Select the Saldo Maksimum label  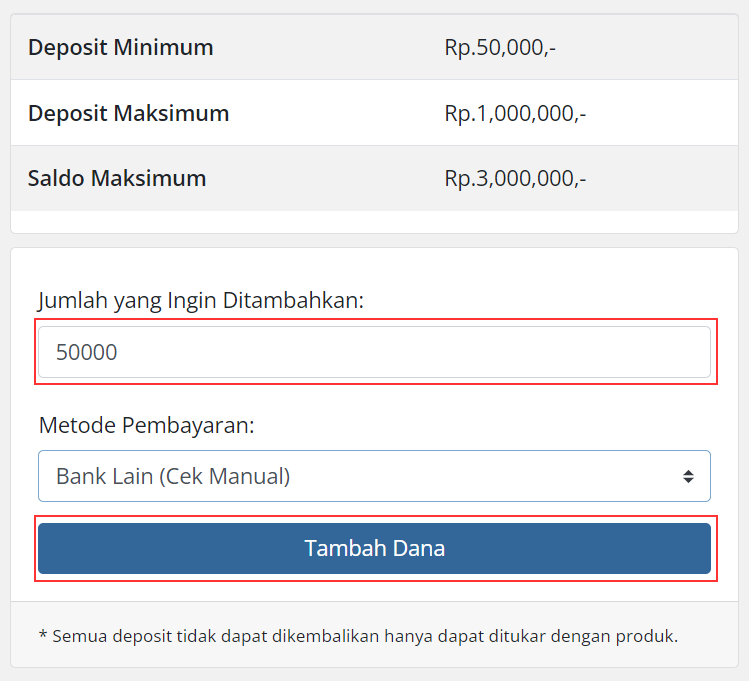[117, 179]
